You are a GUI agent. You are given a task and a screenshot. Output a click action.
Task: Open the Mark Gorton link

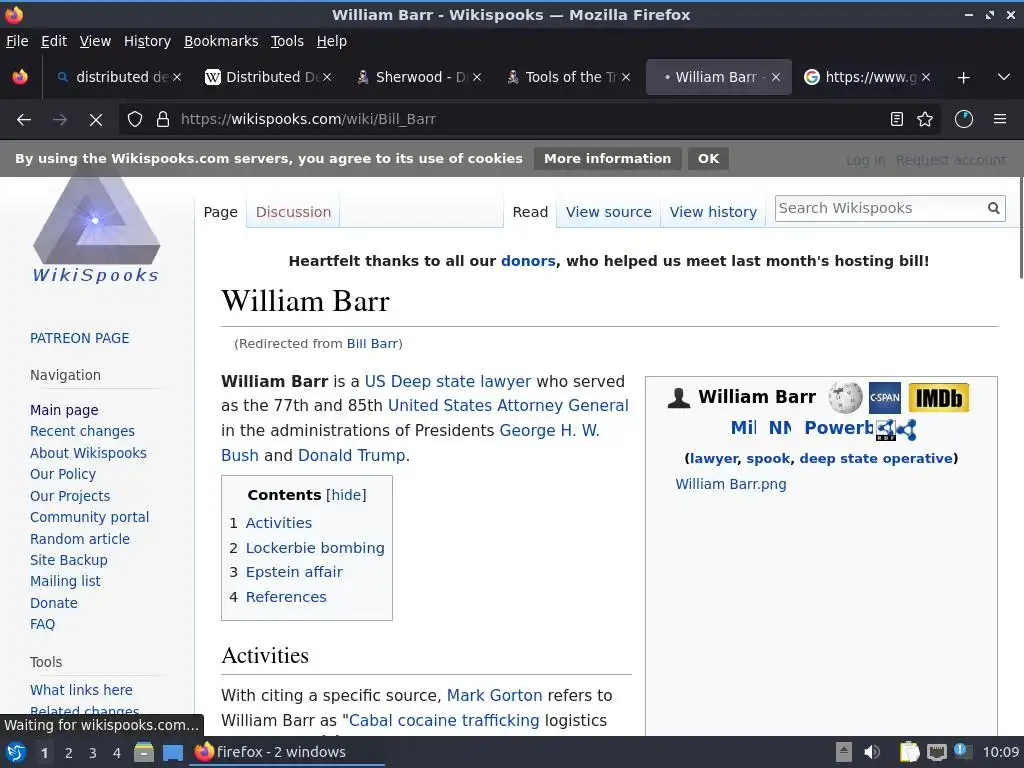pyautogui.click(x=494, y=696)
